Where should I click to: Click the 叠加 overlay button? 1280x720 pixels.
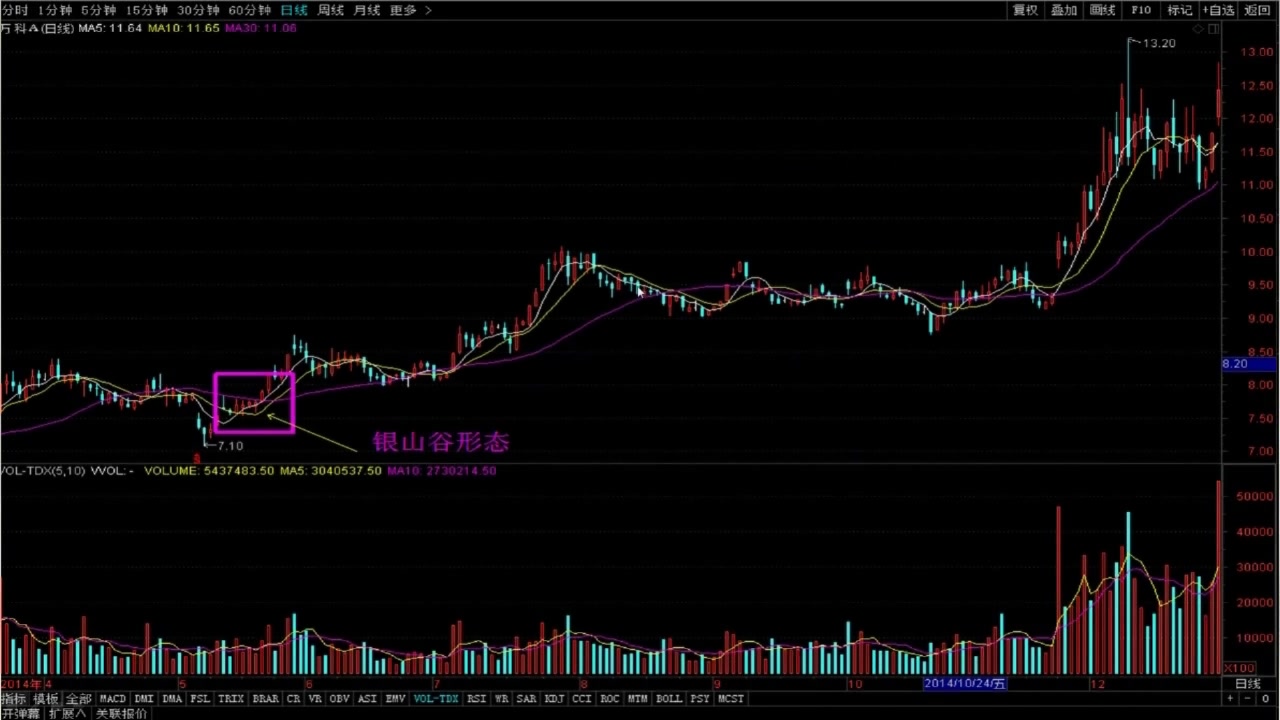1064,10
